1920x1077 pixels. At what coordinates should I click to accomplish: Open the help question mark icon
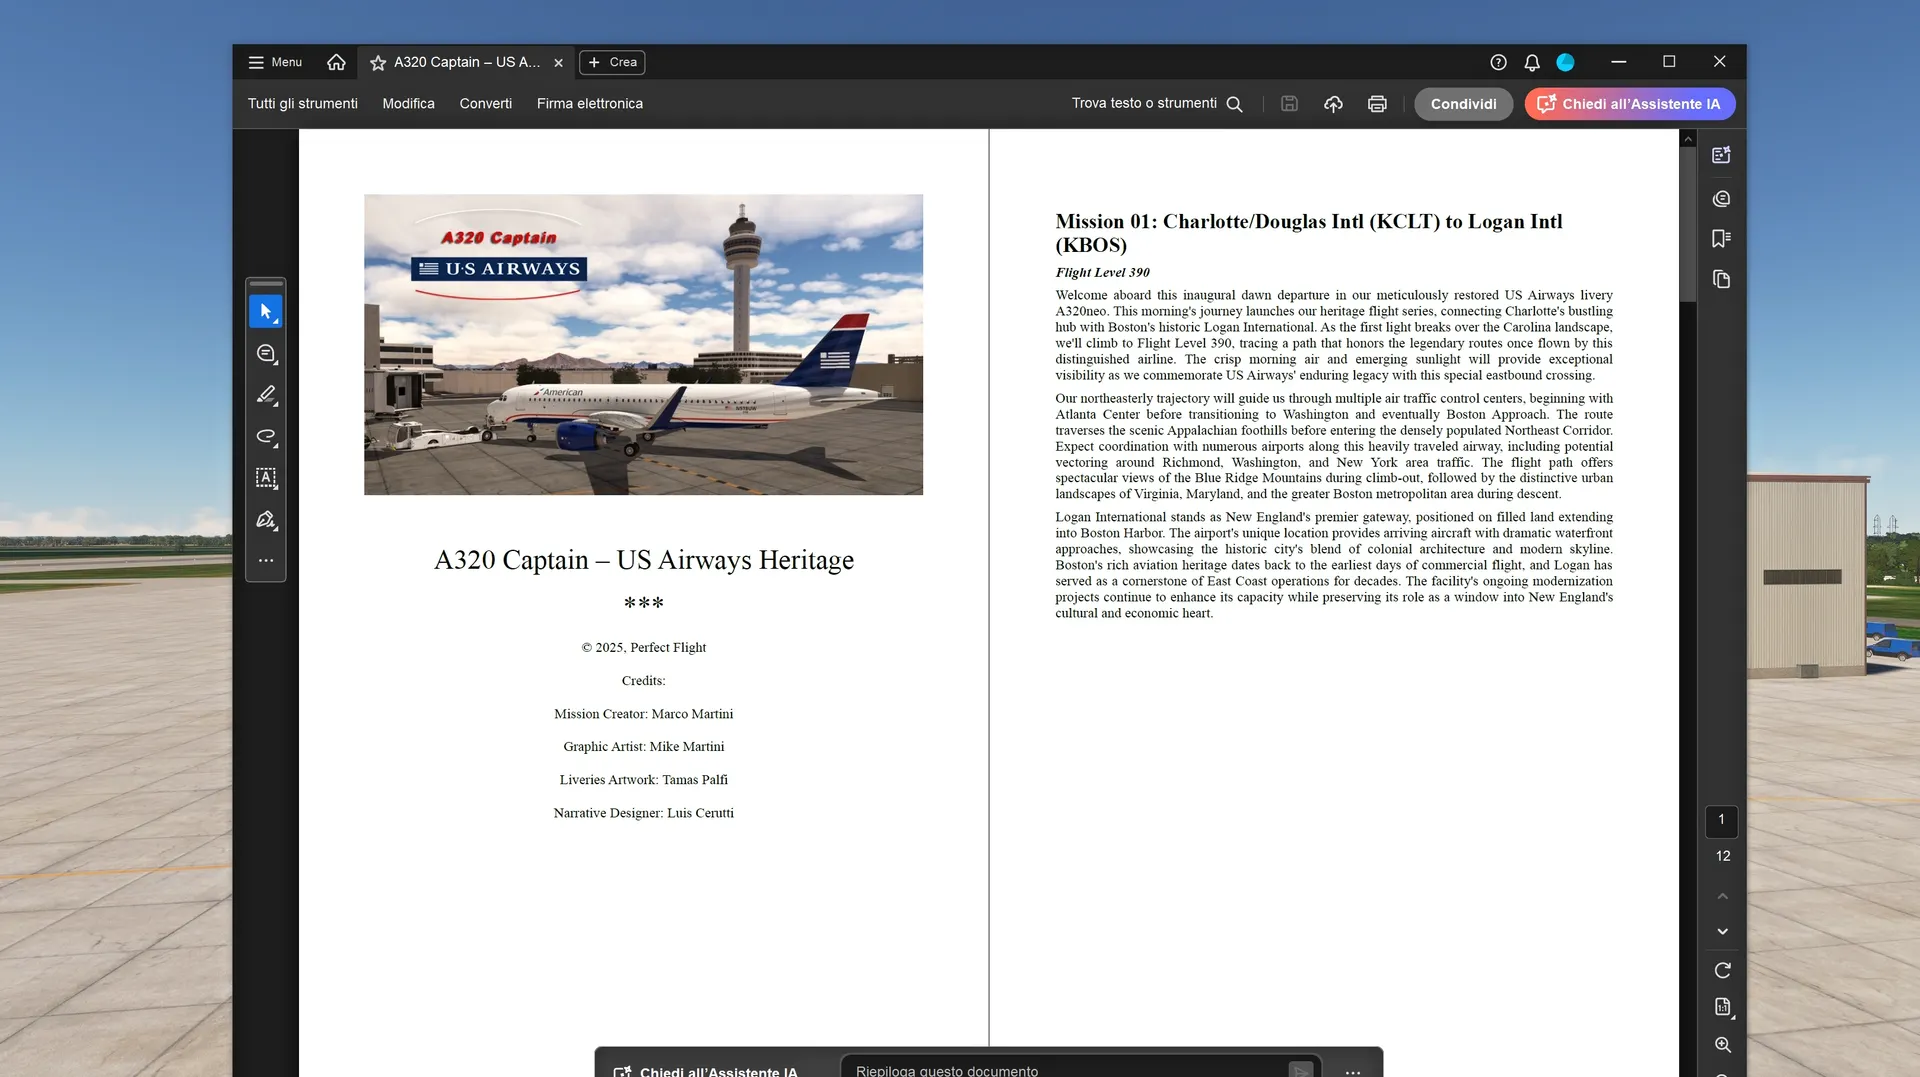1498,62
